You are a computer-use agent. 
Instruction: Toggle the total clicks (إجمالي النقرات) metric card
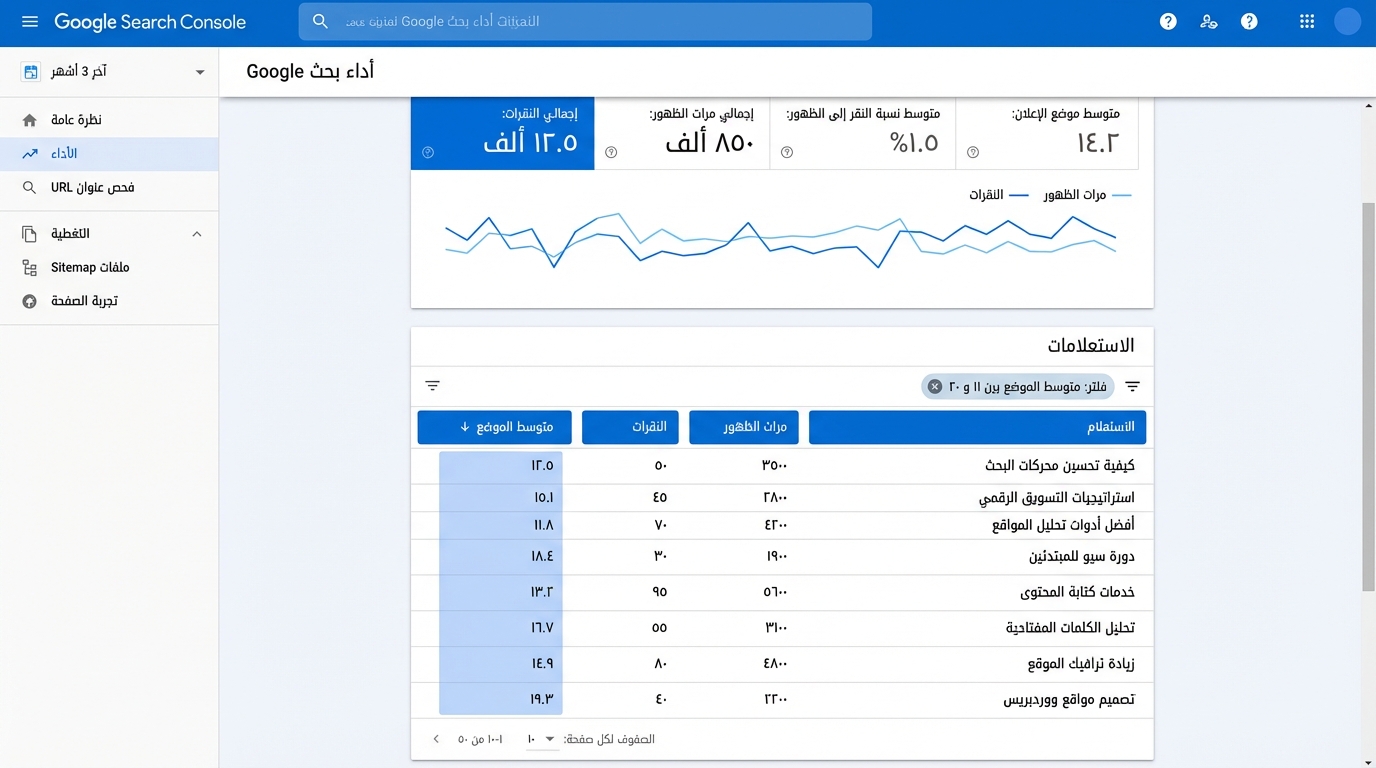pos(502,133)
